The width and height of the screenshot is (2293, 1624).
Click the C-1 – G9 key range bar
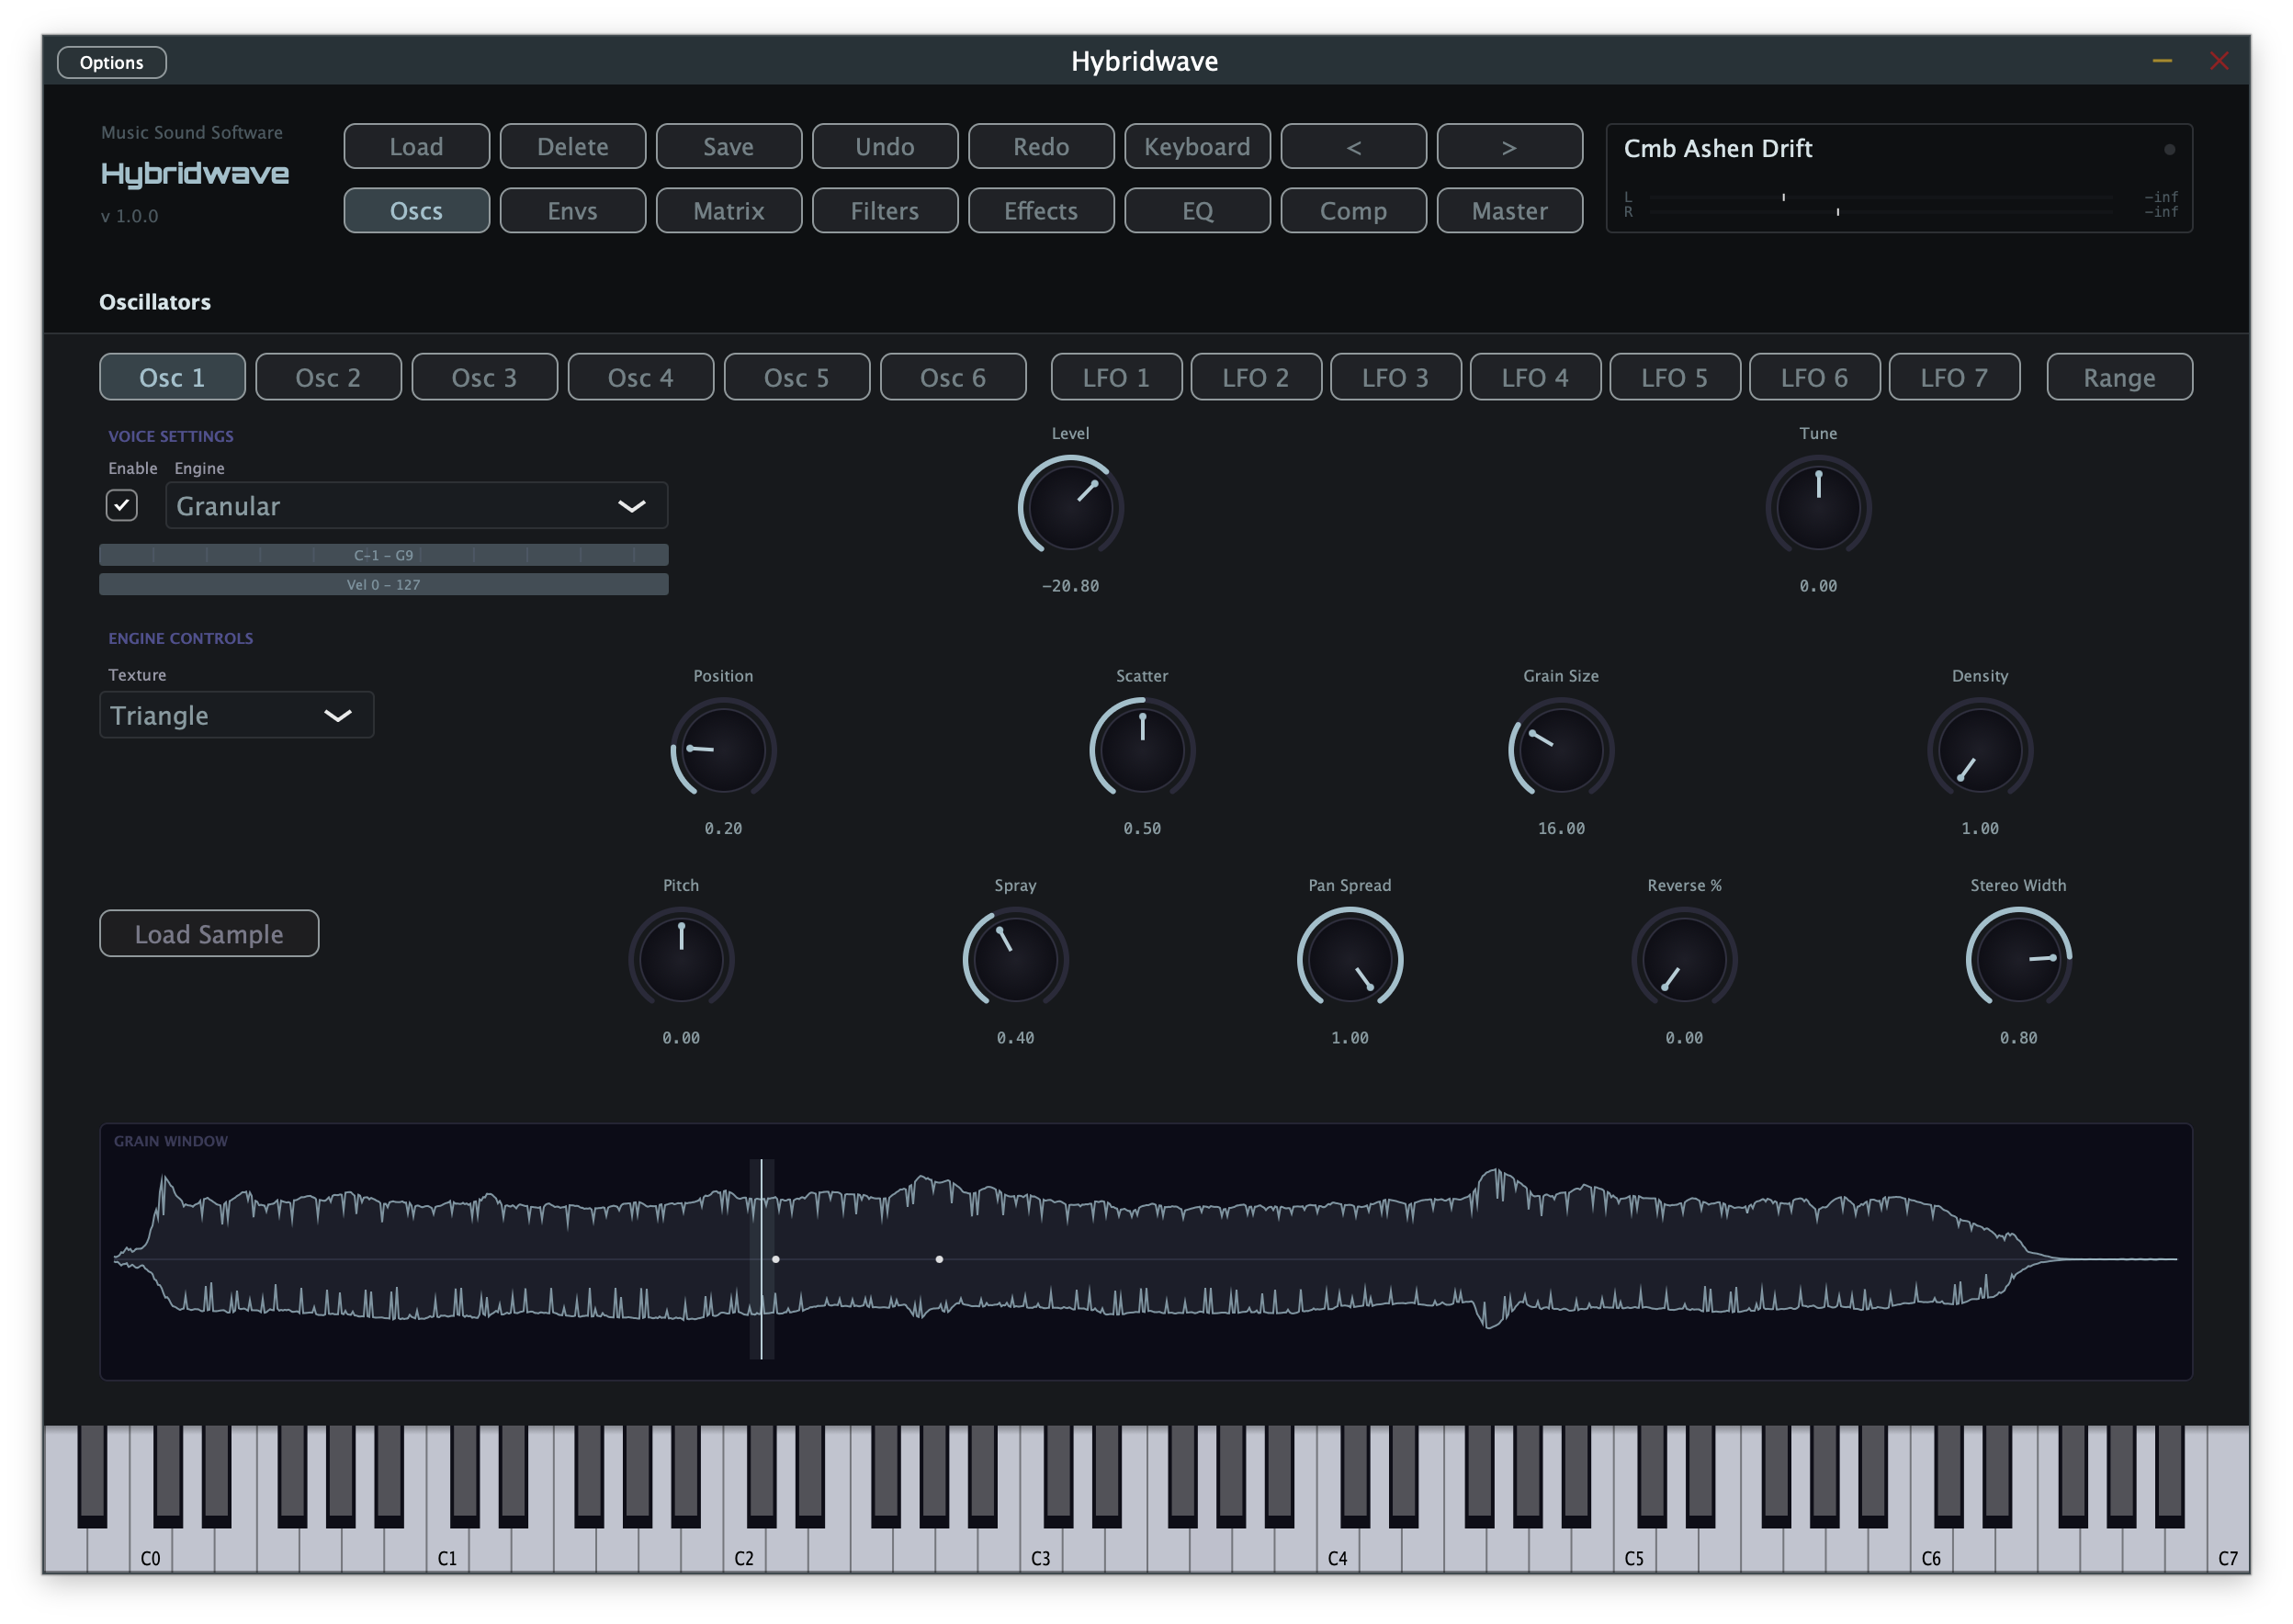pos(383,554)
